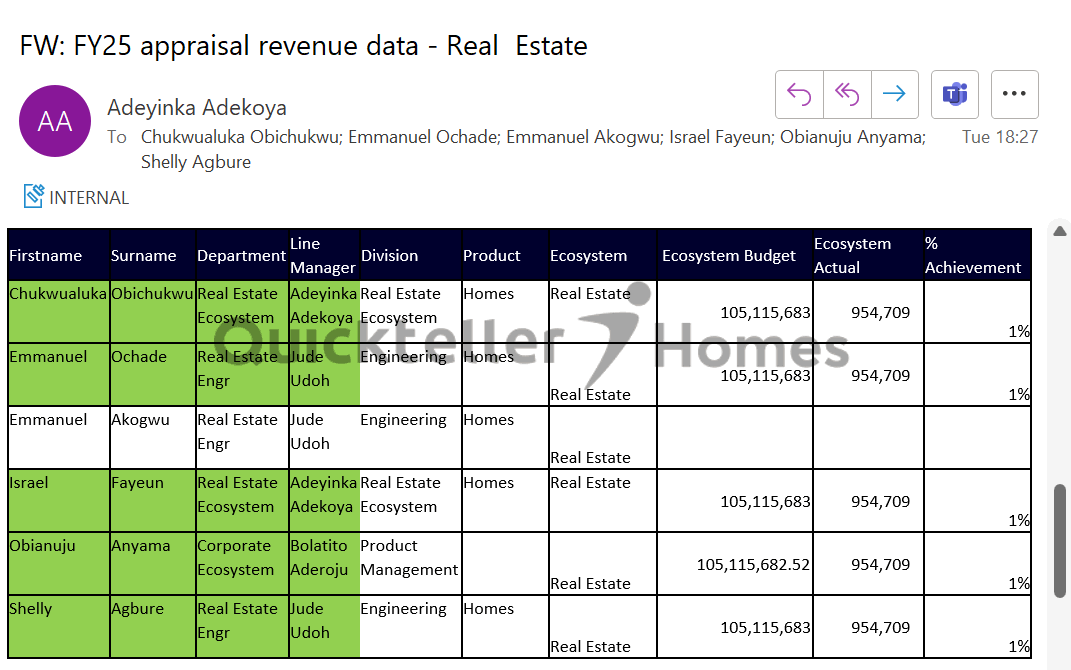This screenshot has height=670, width=1071.
Task: Click the Reply arrow icon
Action: [x=799, y=94]
